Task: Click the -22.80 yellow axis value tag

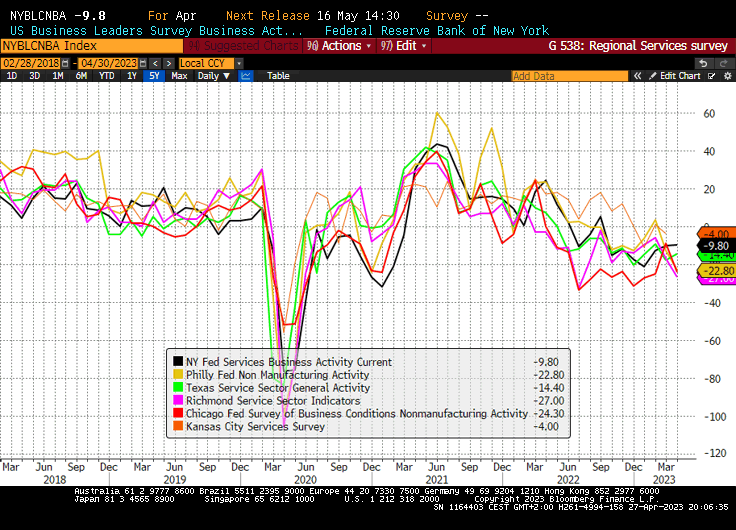Action: pos(716,271)
